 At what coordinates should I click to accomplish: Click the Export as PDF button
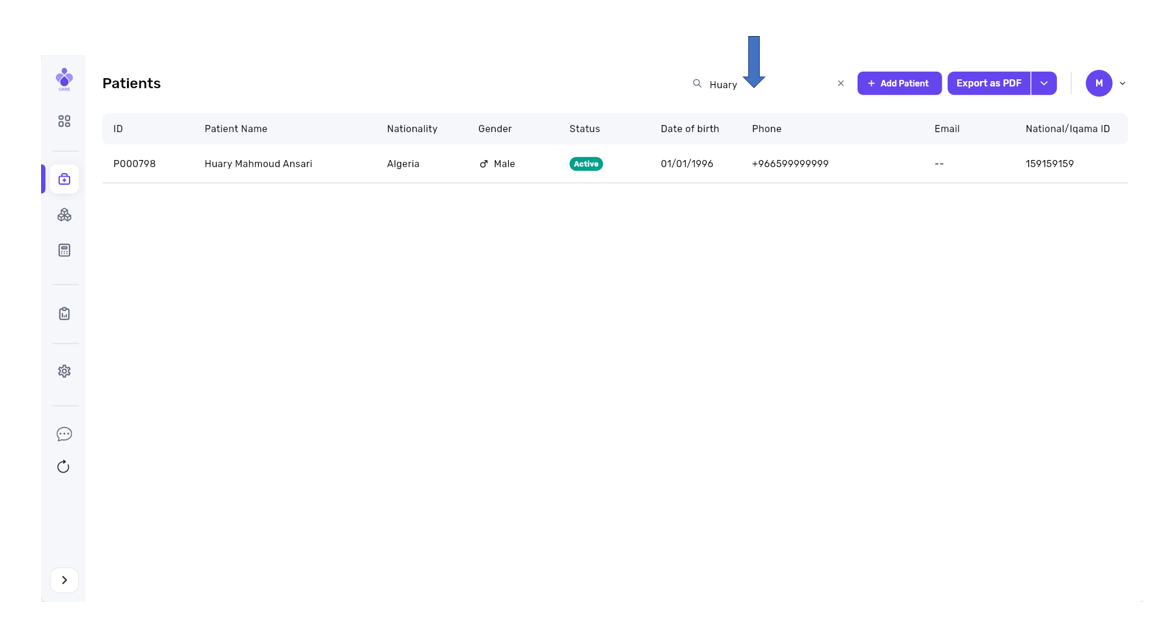point(988,84)
